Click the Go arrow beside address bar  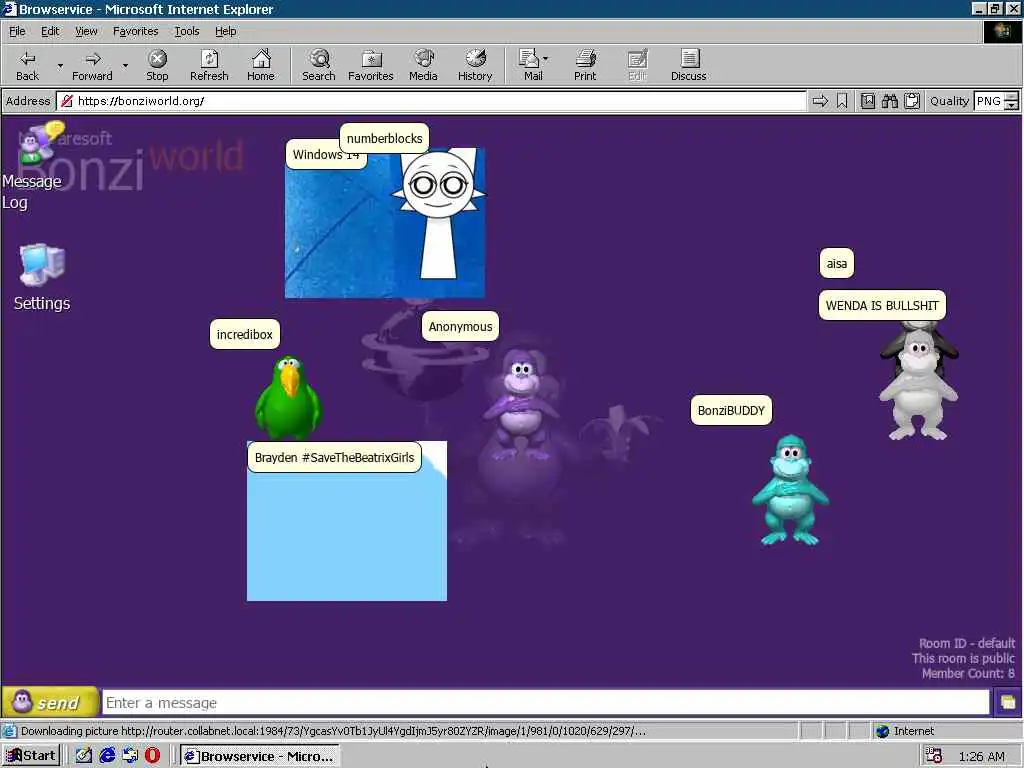pos(820,101)
